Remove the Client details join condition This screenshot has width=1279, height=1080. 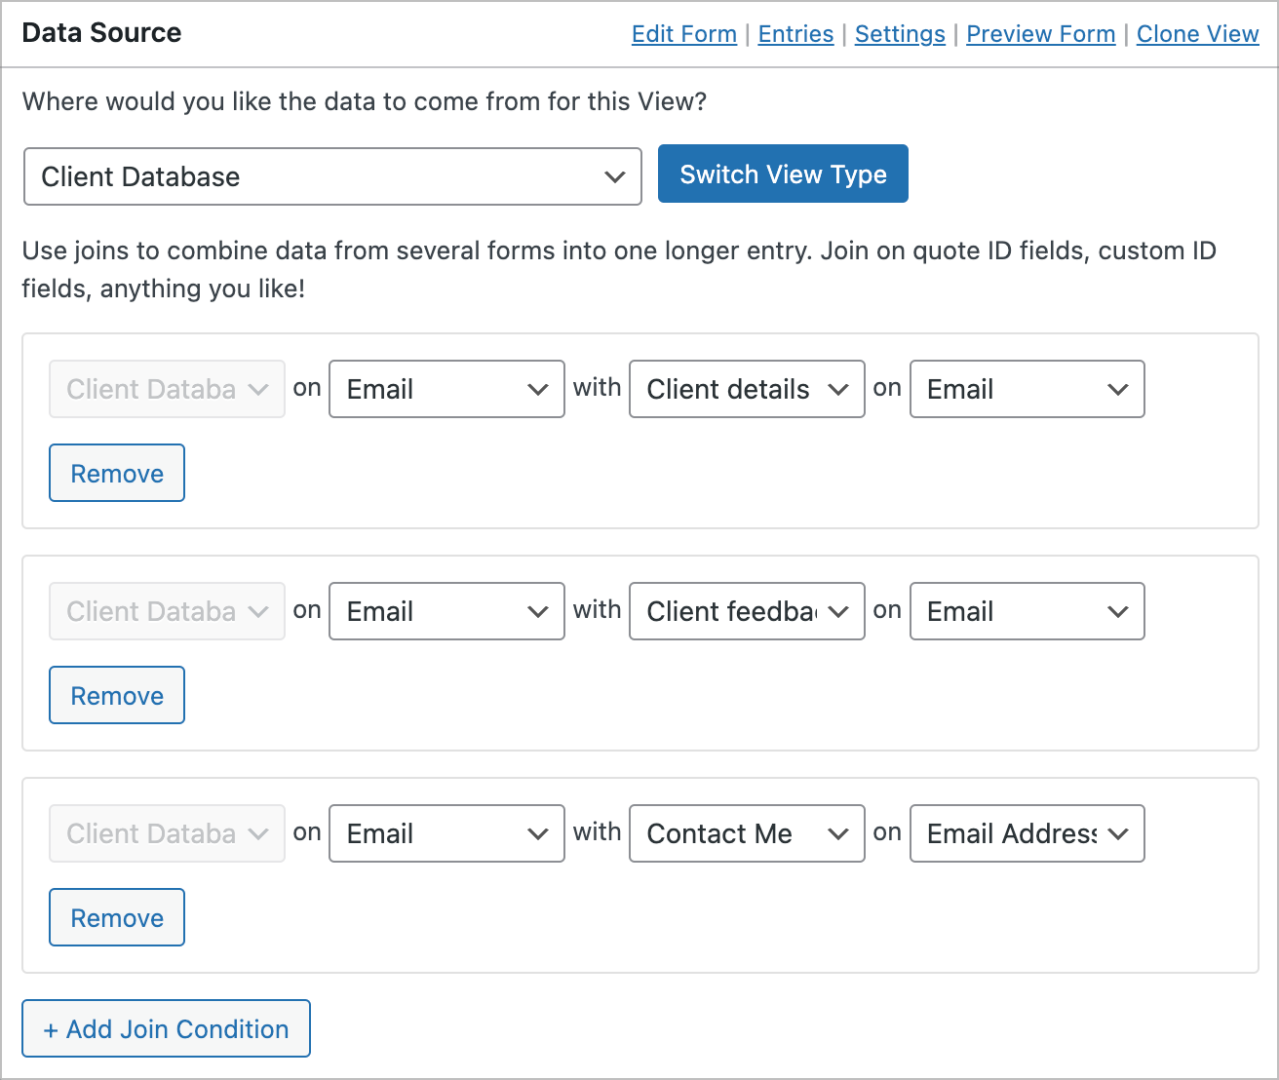(116, 472)
